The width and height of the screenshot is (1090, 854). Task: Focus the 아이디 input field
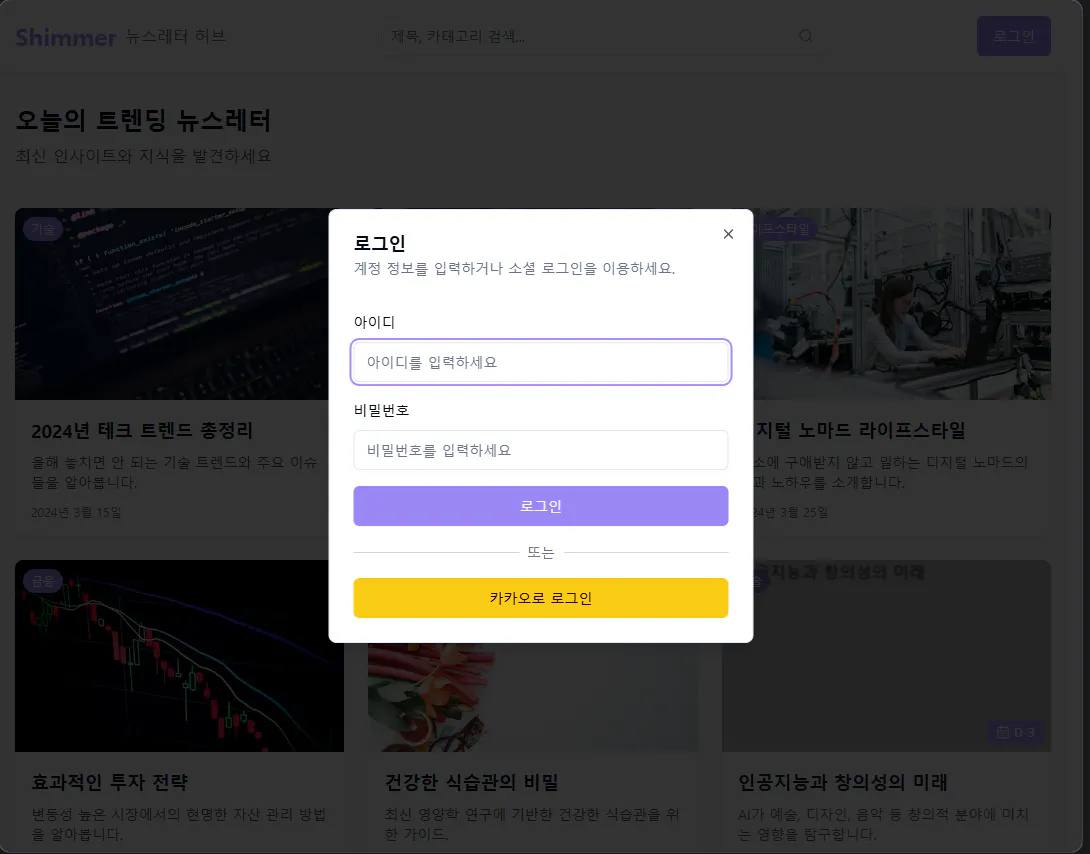541,362
